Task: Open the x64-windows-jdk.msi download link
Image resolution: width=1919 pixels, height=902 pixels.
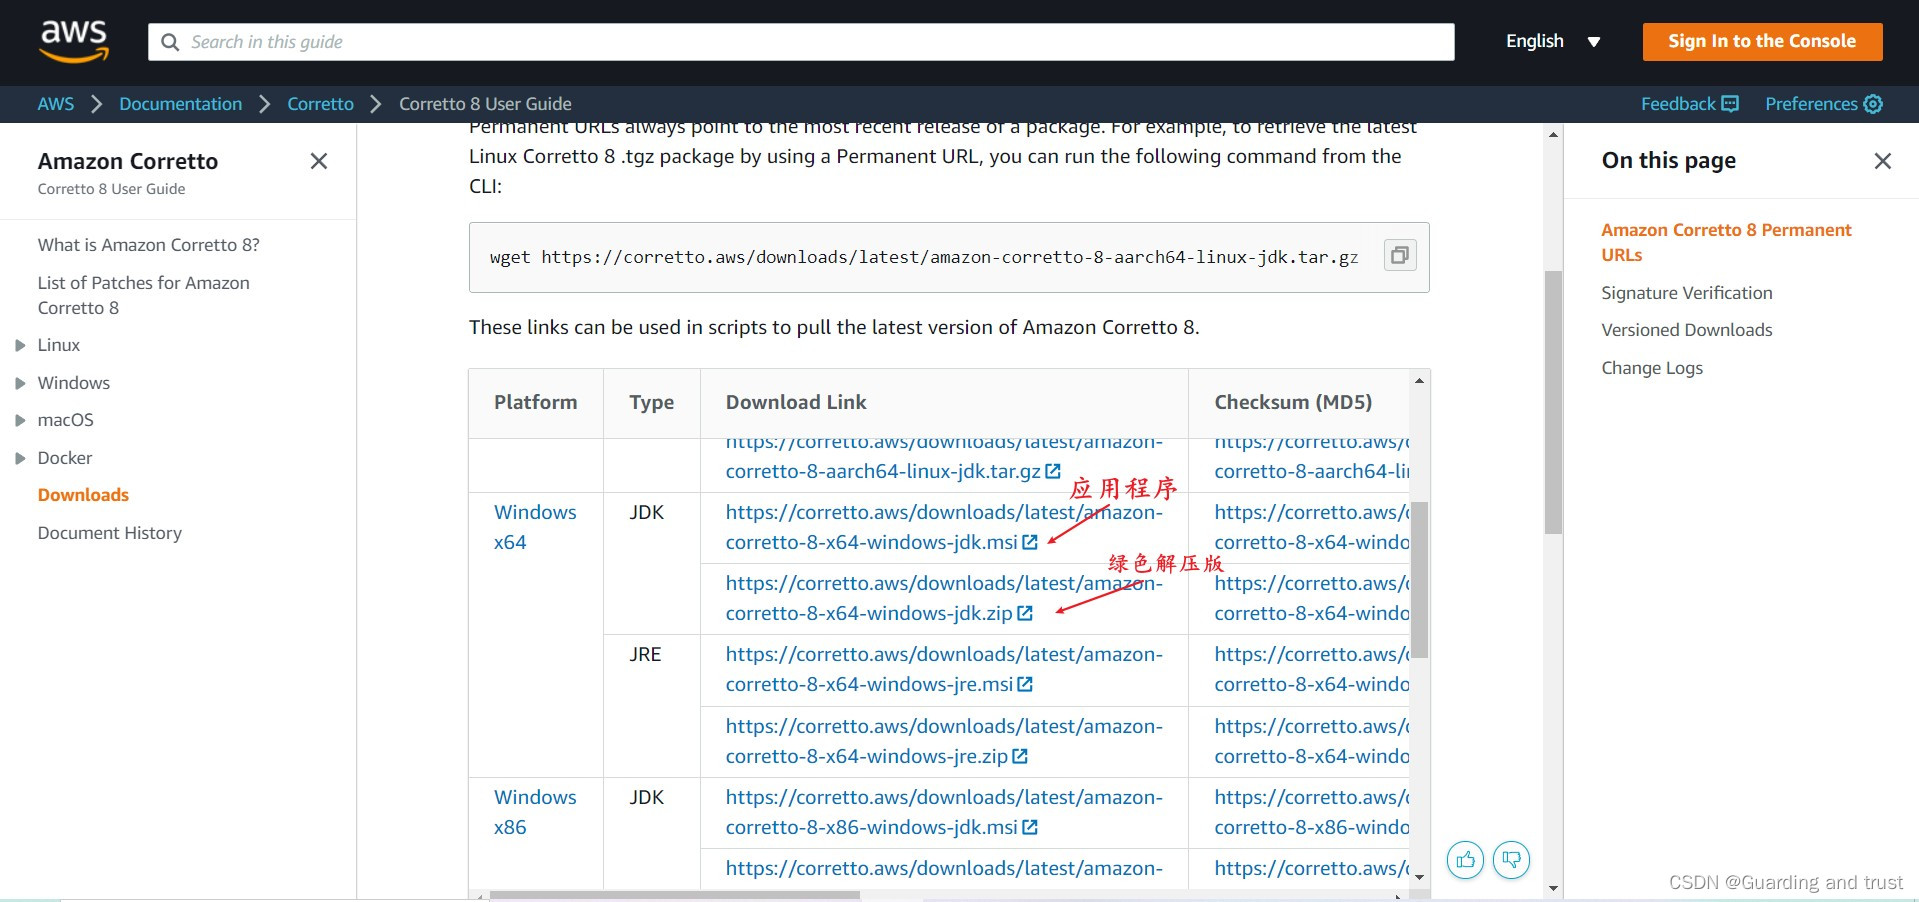Action: (943, 527)
